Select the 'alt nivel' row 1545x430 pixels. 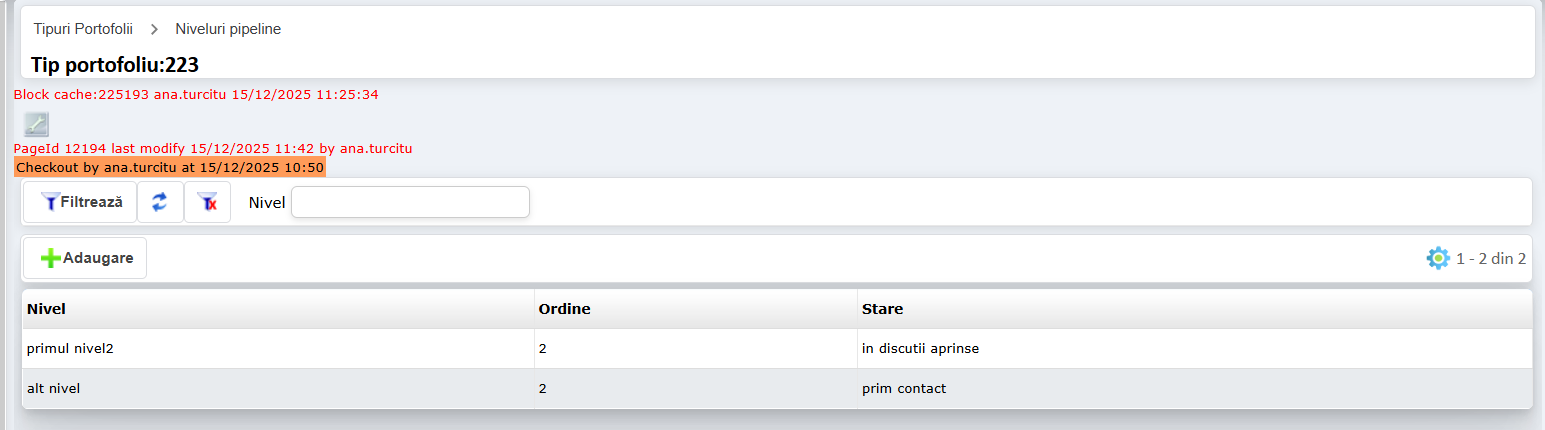54,388
